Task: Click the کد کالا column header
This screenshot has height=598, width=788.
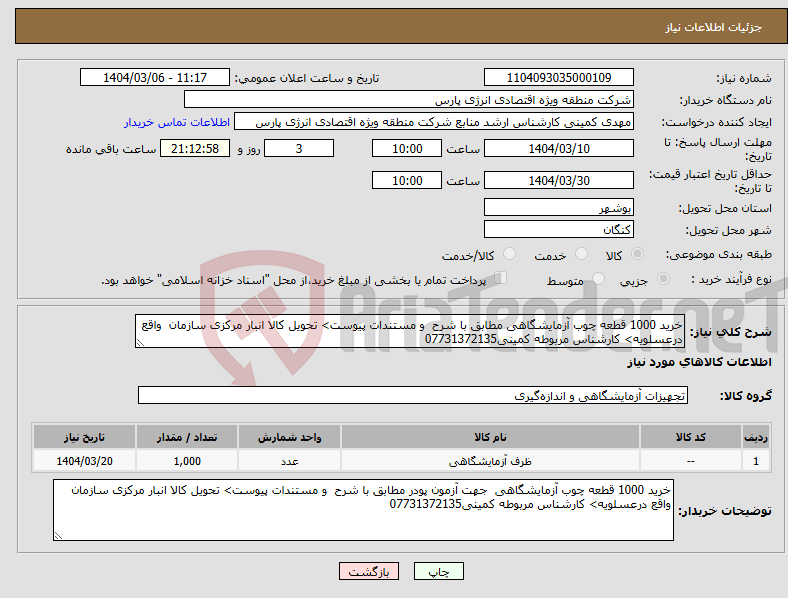Action: pyautogui.click(x=691, y=437)
